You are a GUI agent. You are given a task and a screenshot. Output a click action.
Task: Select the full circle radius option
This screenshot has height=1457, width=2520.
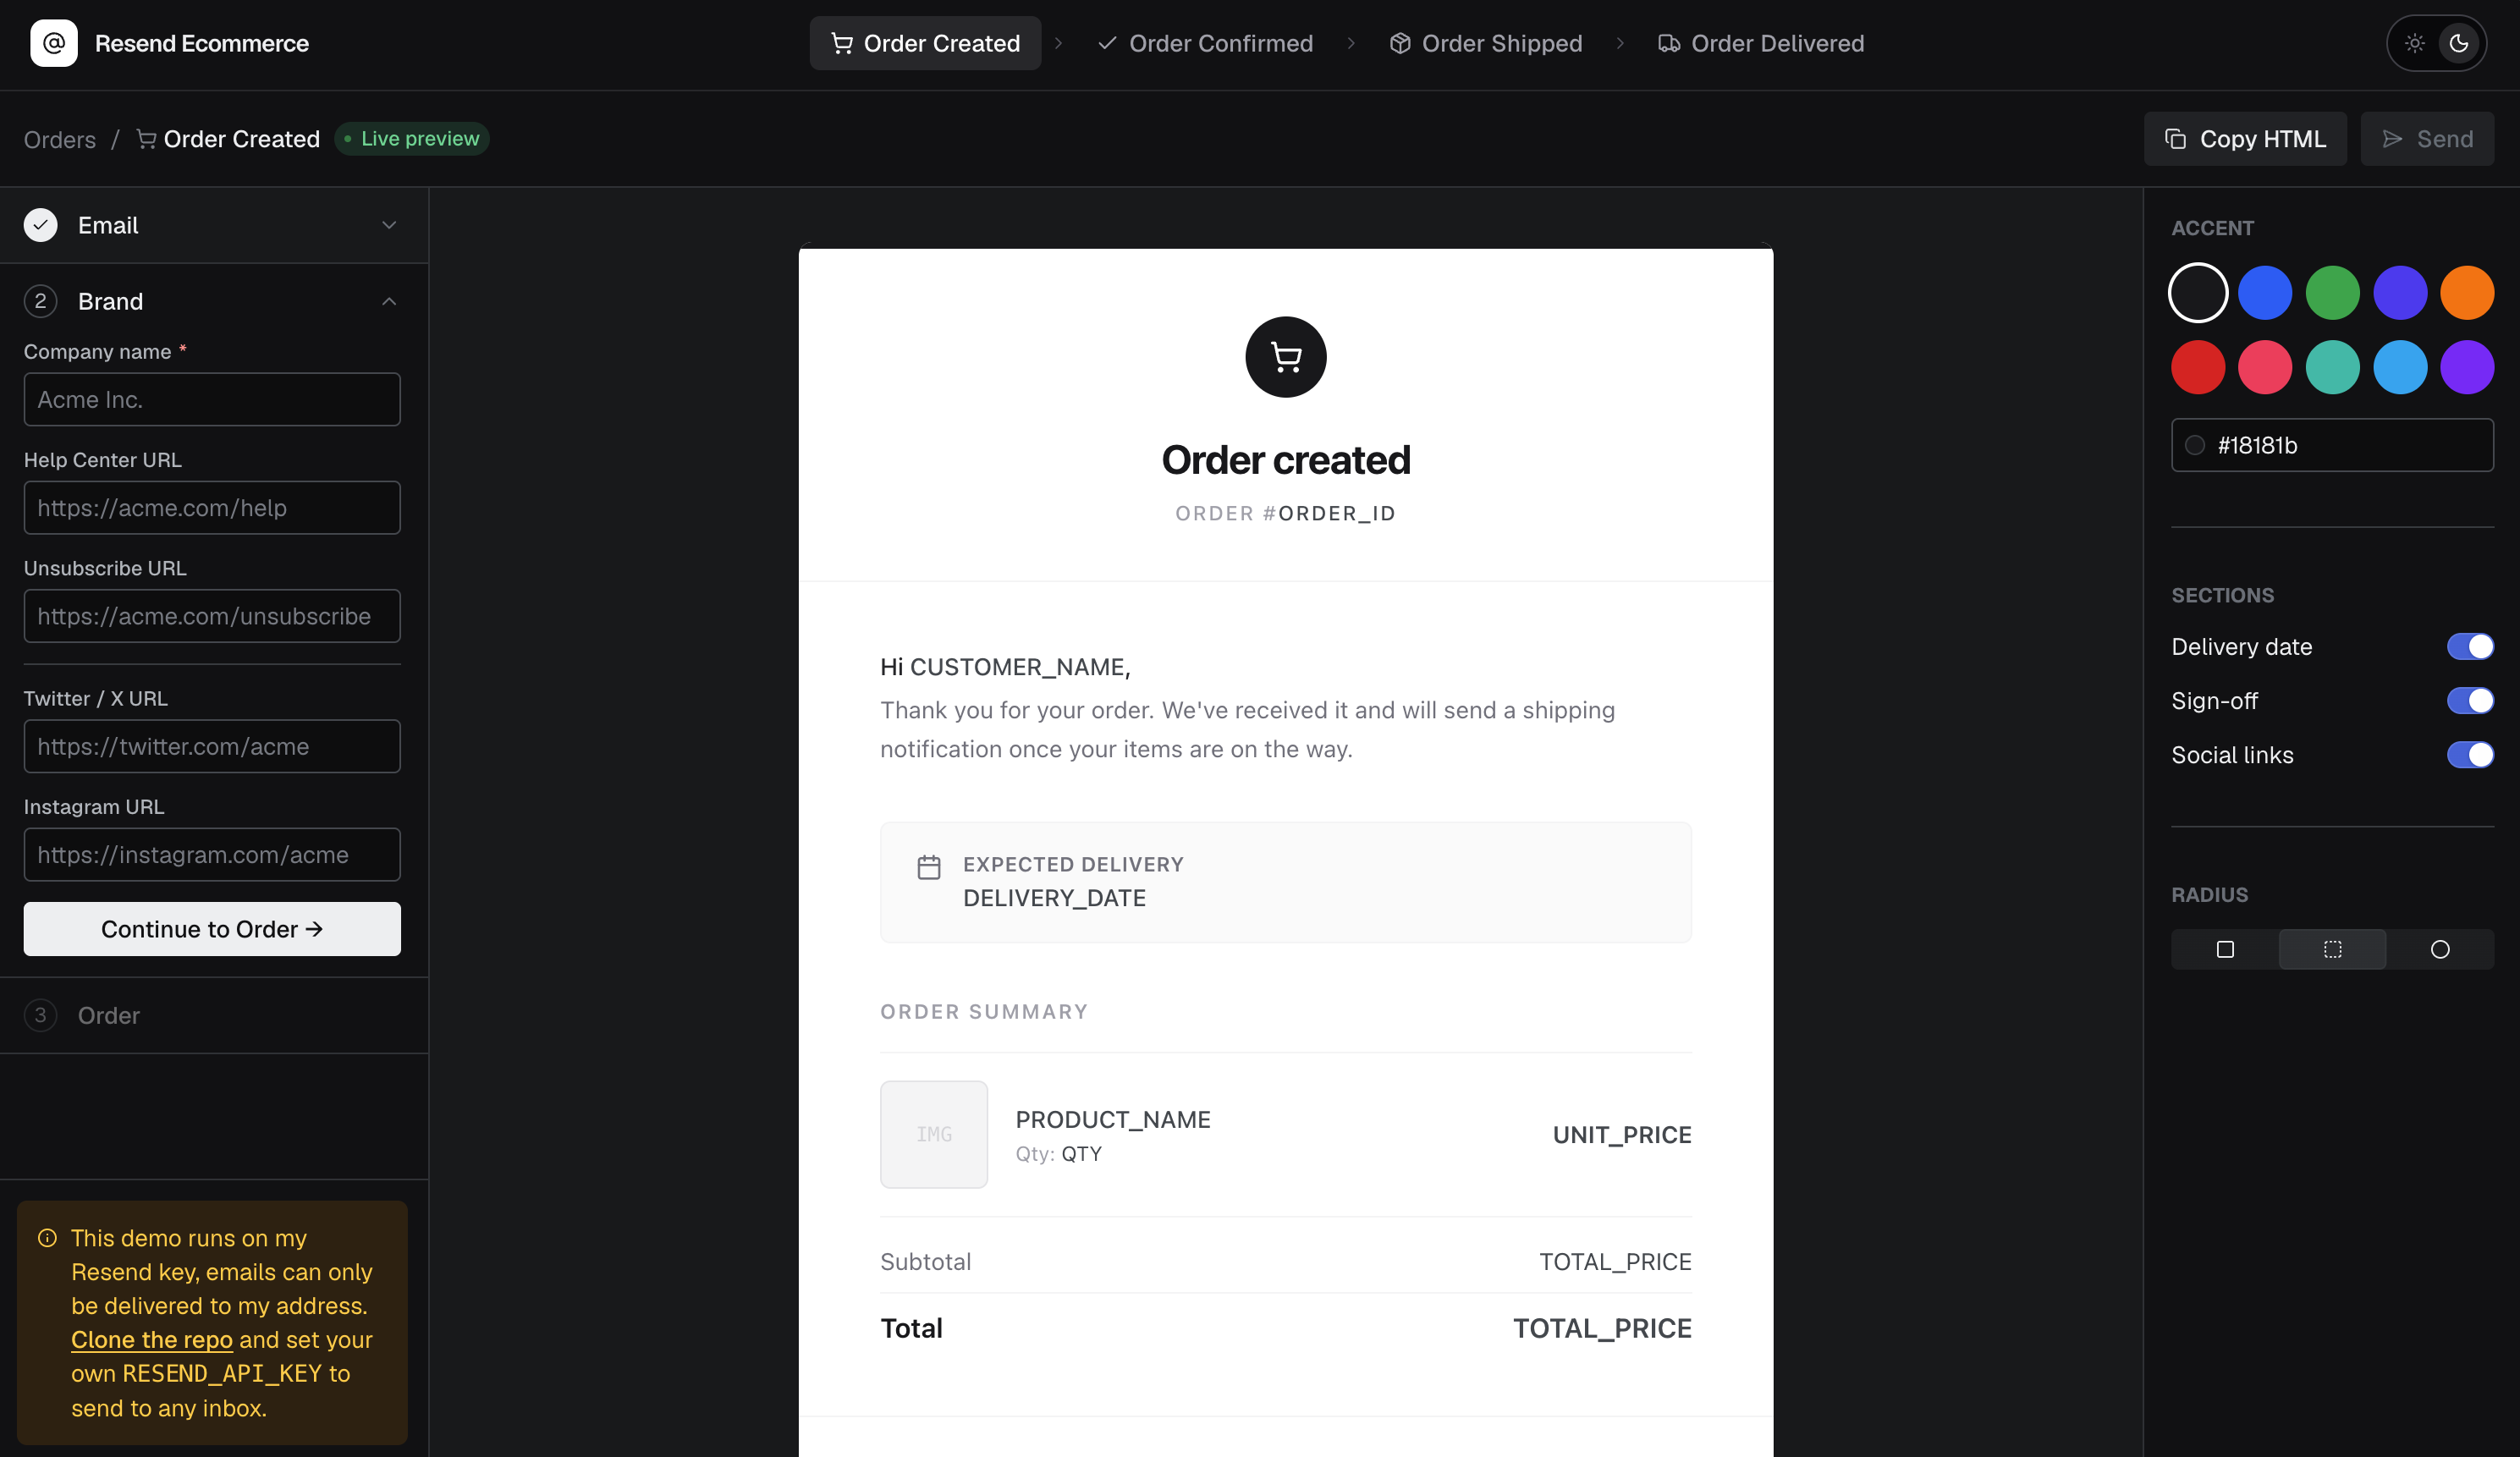click(x=2440, y=949)
